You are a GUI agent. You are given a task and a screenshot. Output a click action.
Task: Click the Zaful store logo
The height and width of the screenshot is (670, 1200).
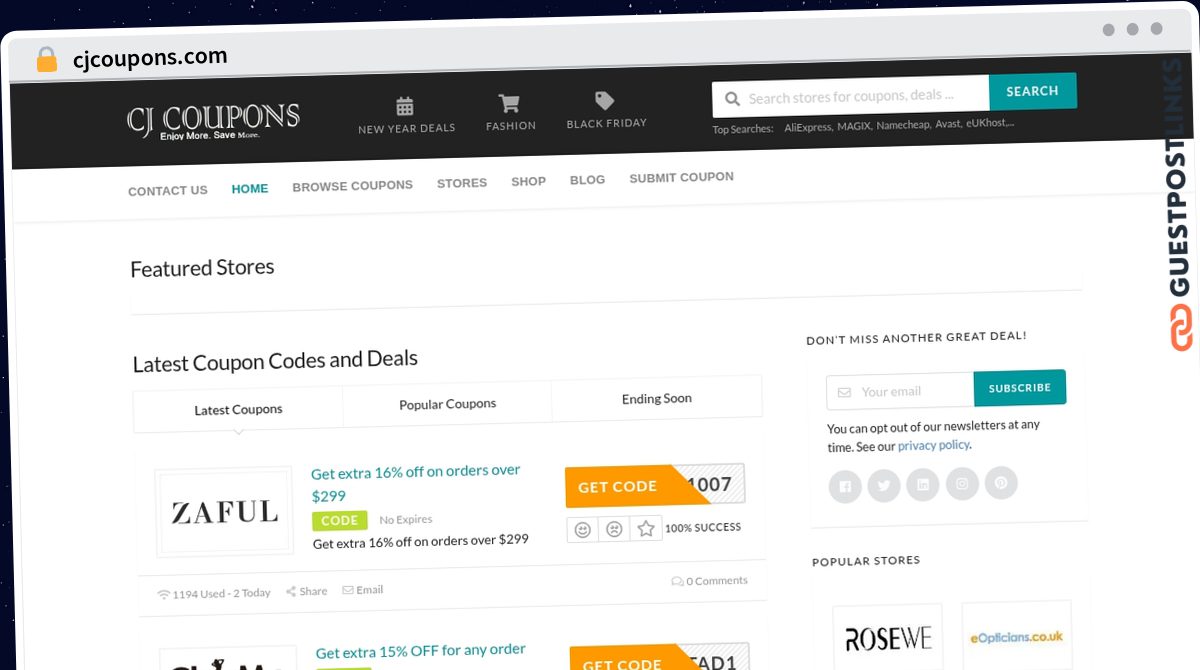(224, 512)
